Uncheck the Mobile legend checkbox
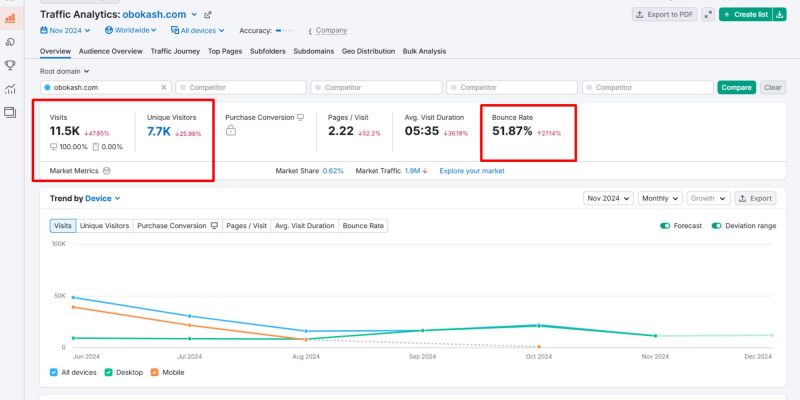The height and width of the screenshot is (400, 800). click(x=155, y=372)
